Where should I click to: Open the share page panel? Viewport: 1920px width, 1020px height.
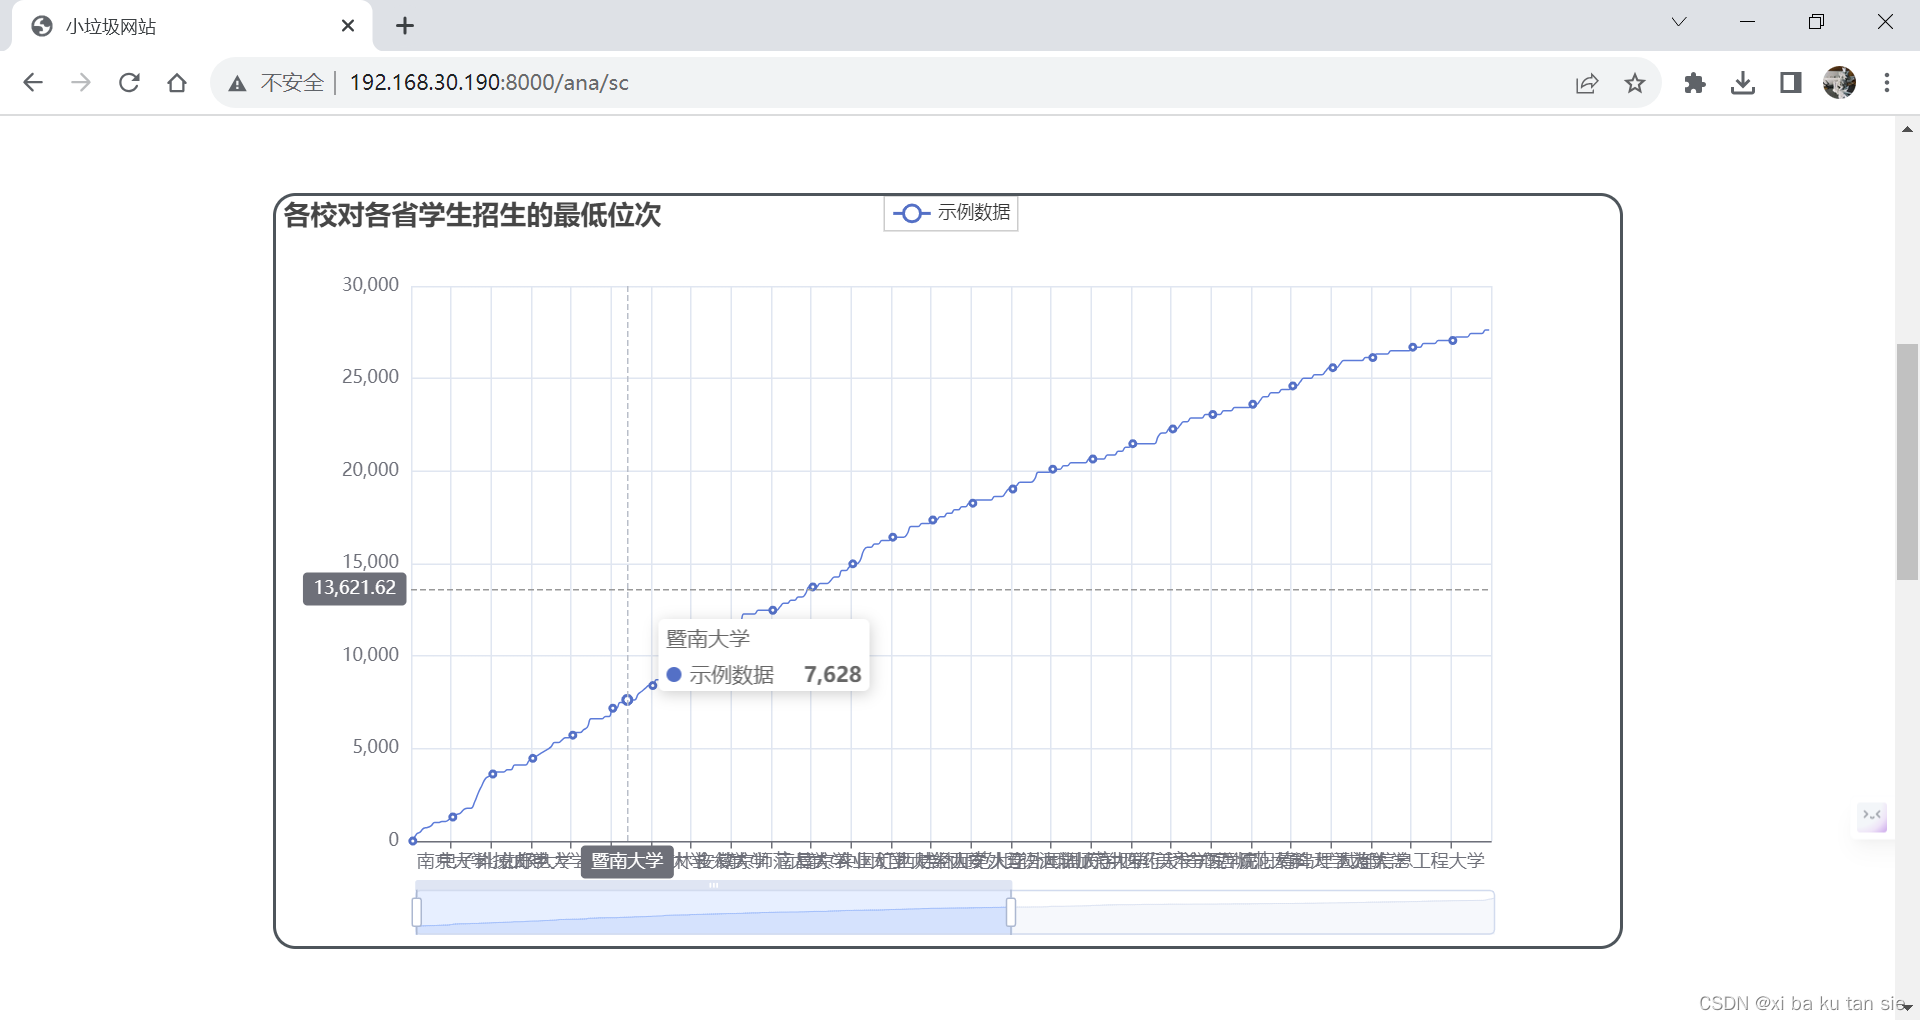point(1587,83)
